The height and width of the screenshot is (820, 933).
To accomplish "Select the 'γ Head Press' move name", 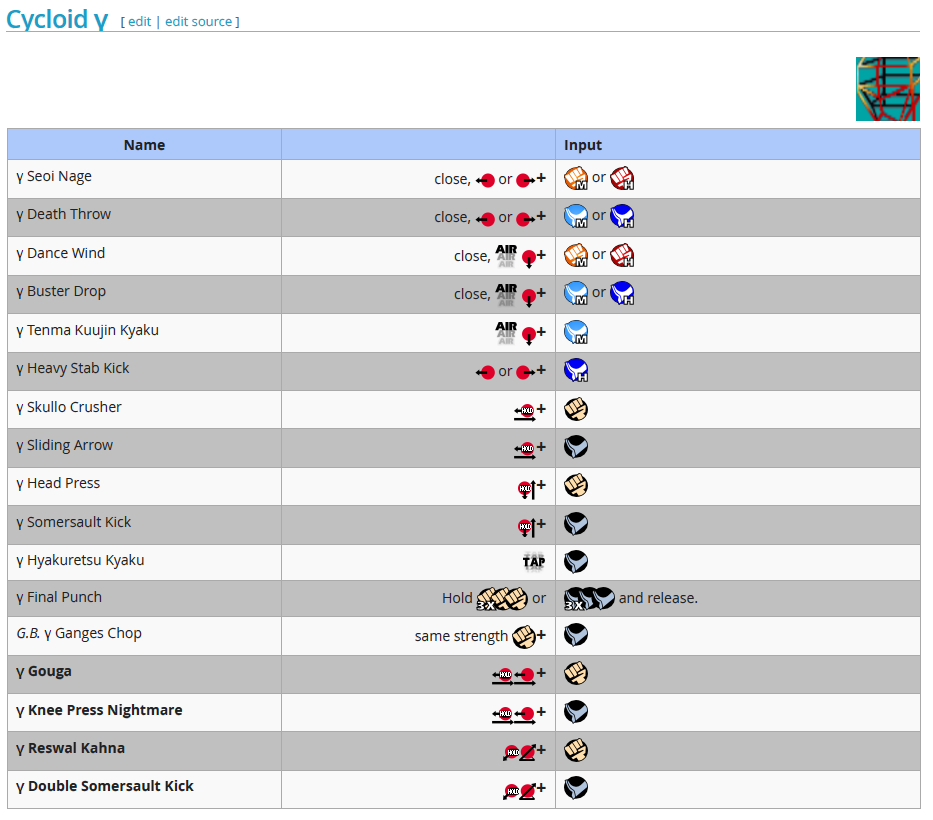I will [58, 483].
